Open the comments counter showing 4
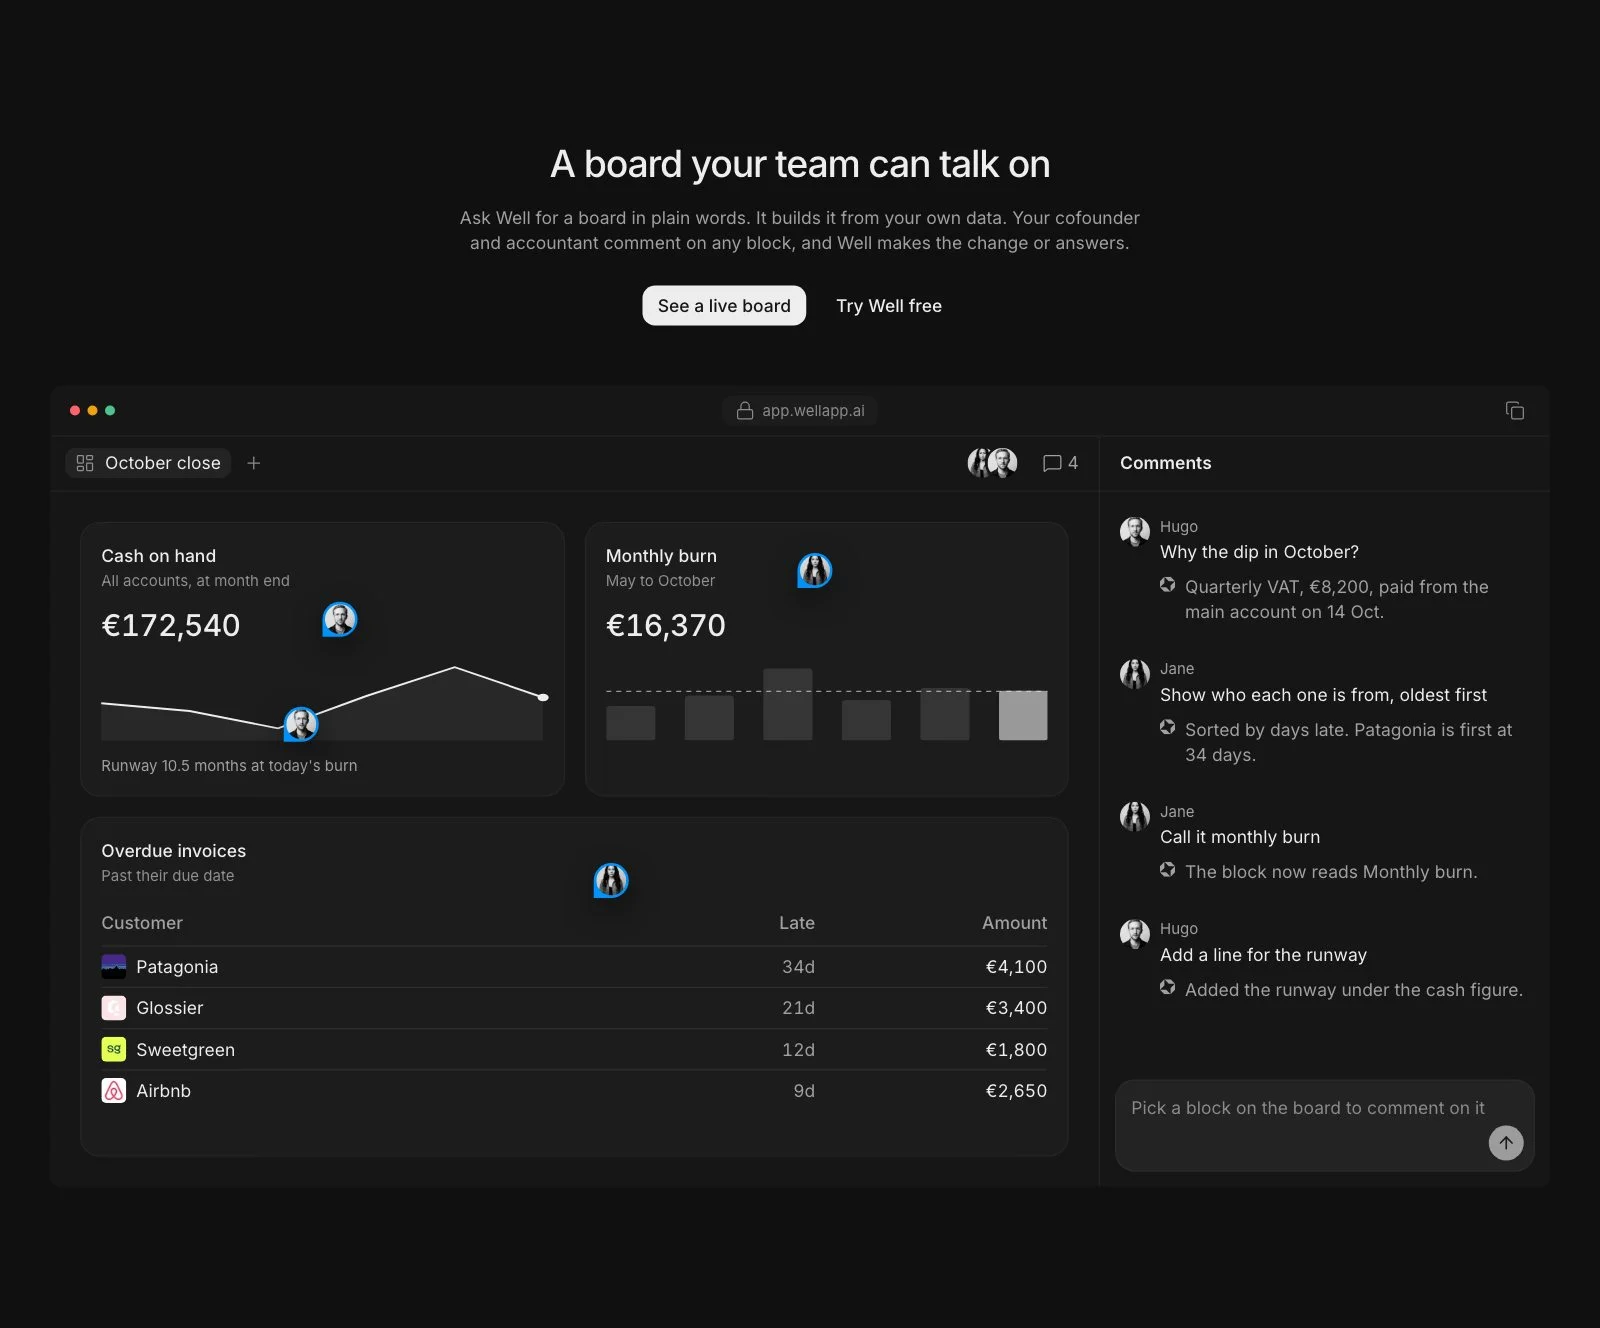Viewport: 1600px width, 1328px height. pos(1060,463)
